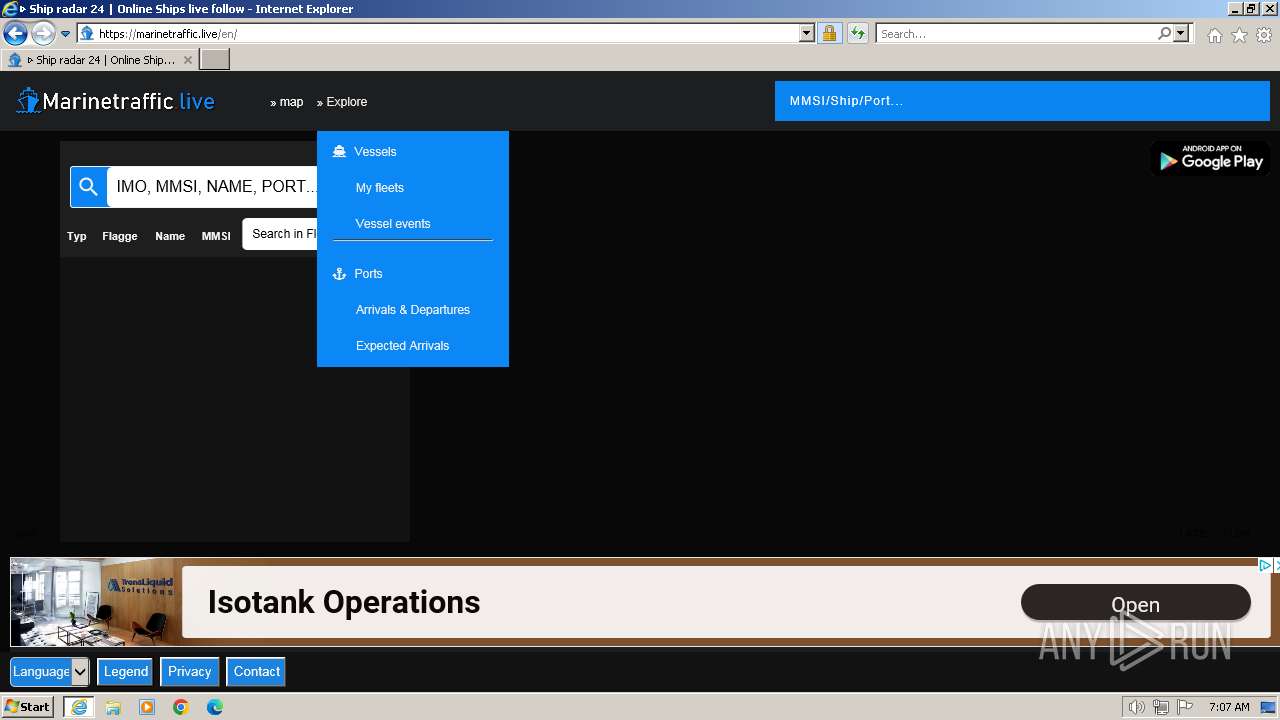This screenshot has height=720, width=1280.
Task: Click the volume speaker tray icon
Action: pos(1136,707)
